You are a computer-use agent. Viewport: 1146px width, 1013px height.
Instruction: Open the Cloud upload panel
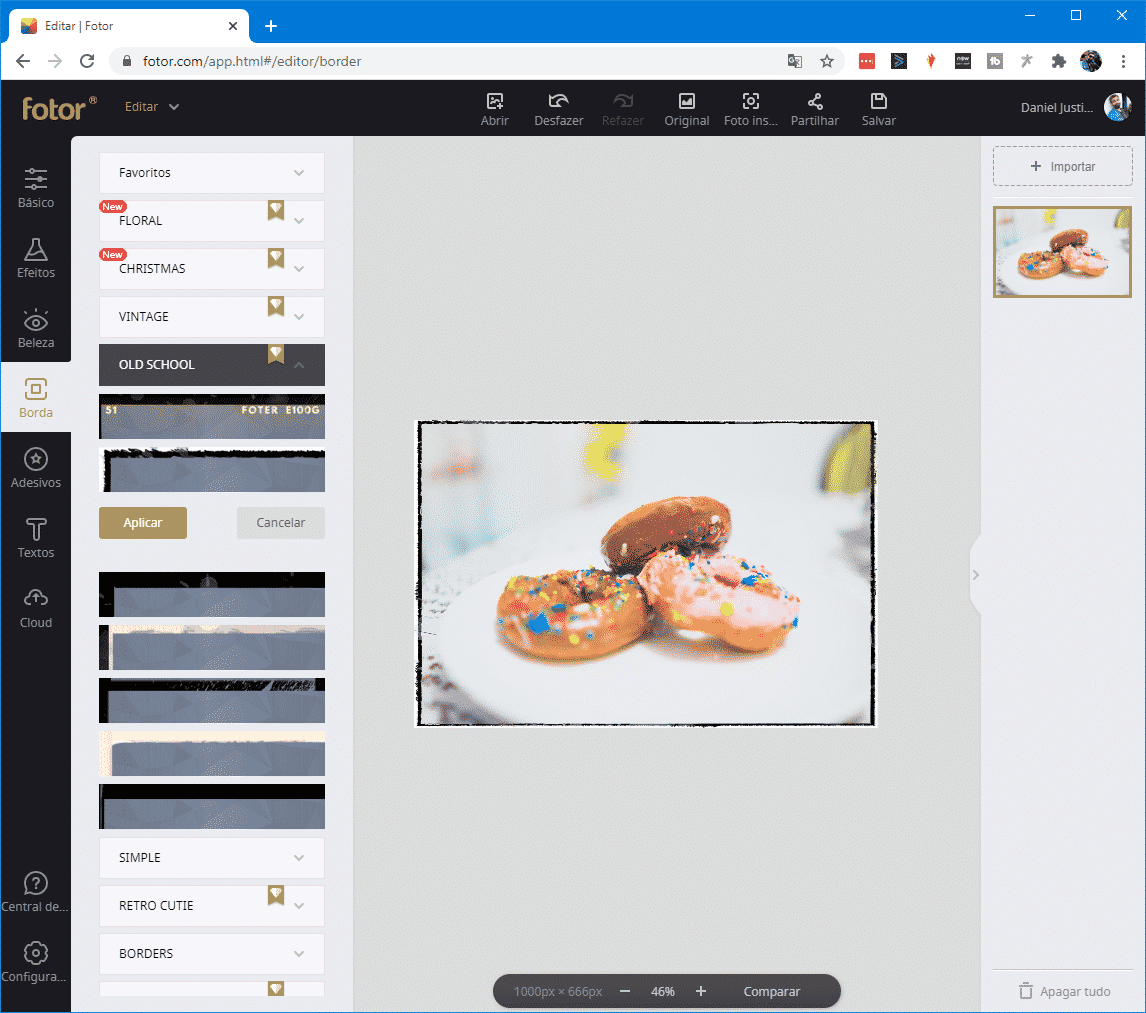point(36,608)
